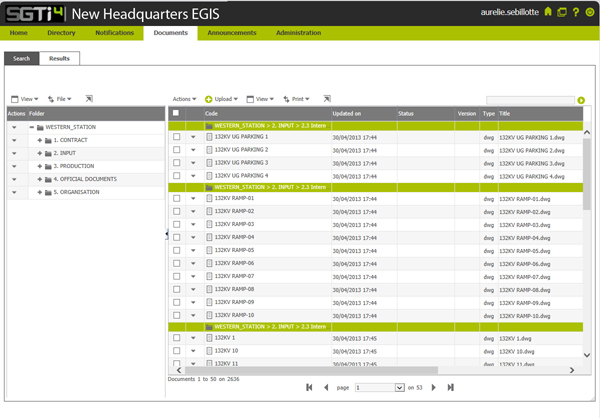This screenshot has height=418, width=600.
Task: Open the Print dropdown menu
Action: point(297,100)
